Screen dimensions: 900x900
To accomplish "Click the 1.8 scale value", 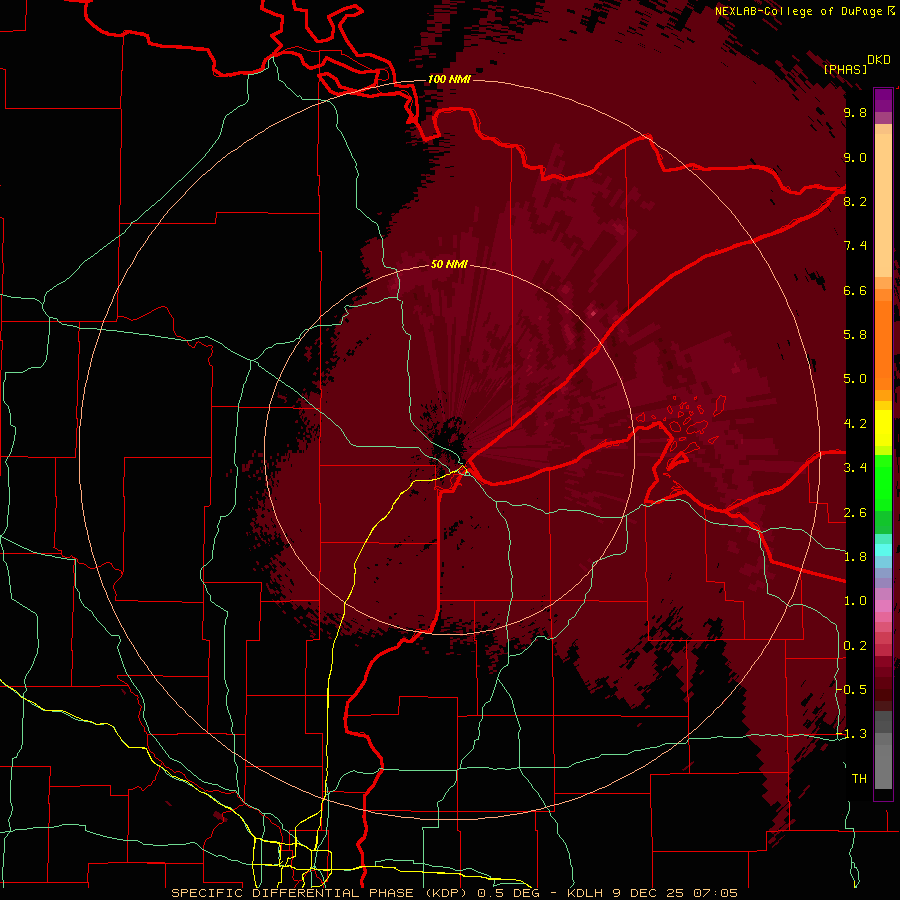I will pos(855,557).
